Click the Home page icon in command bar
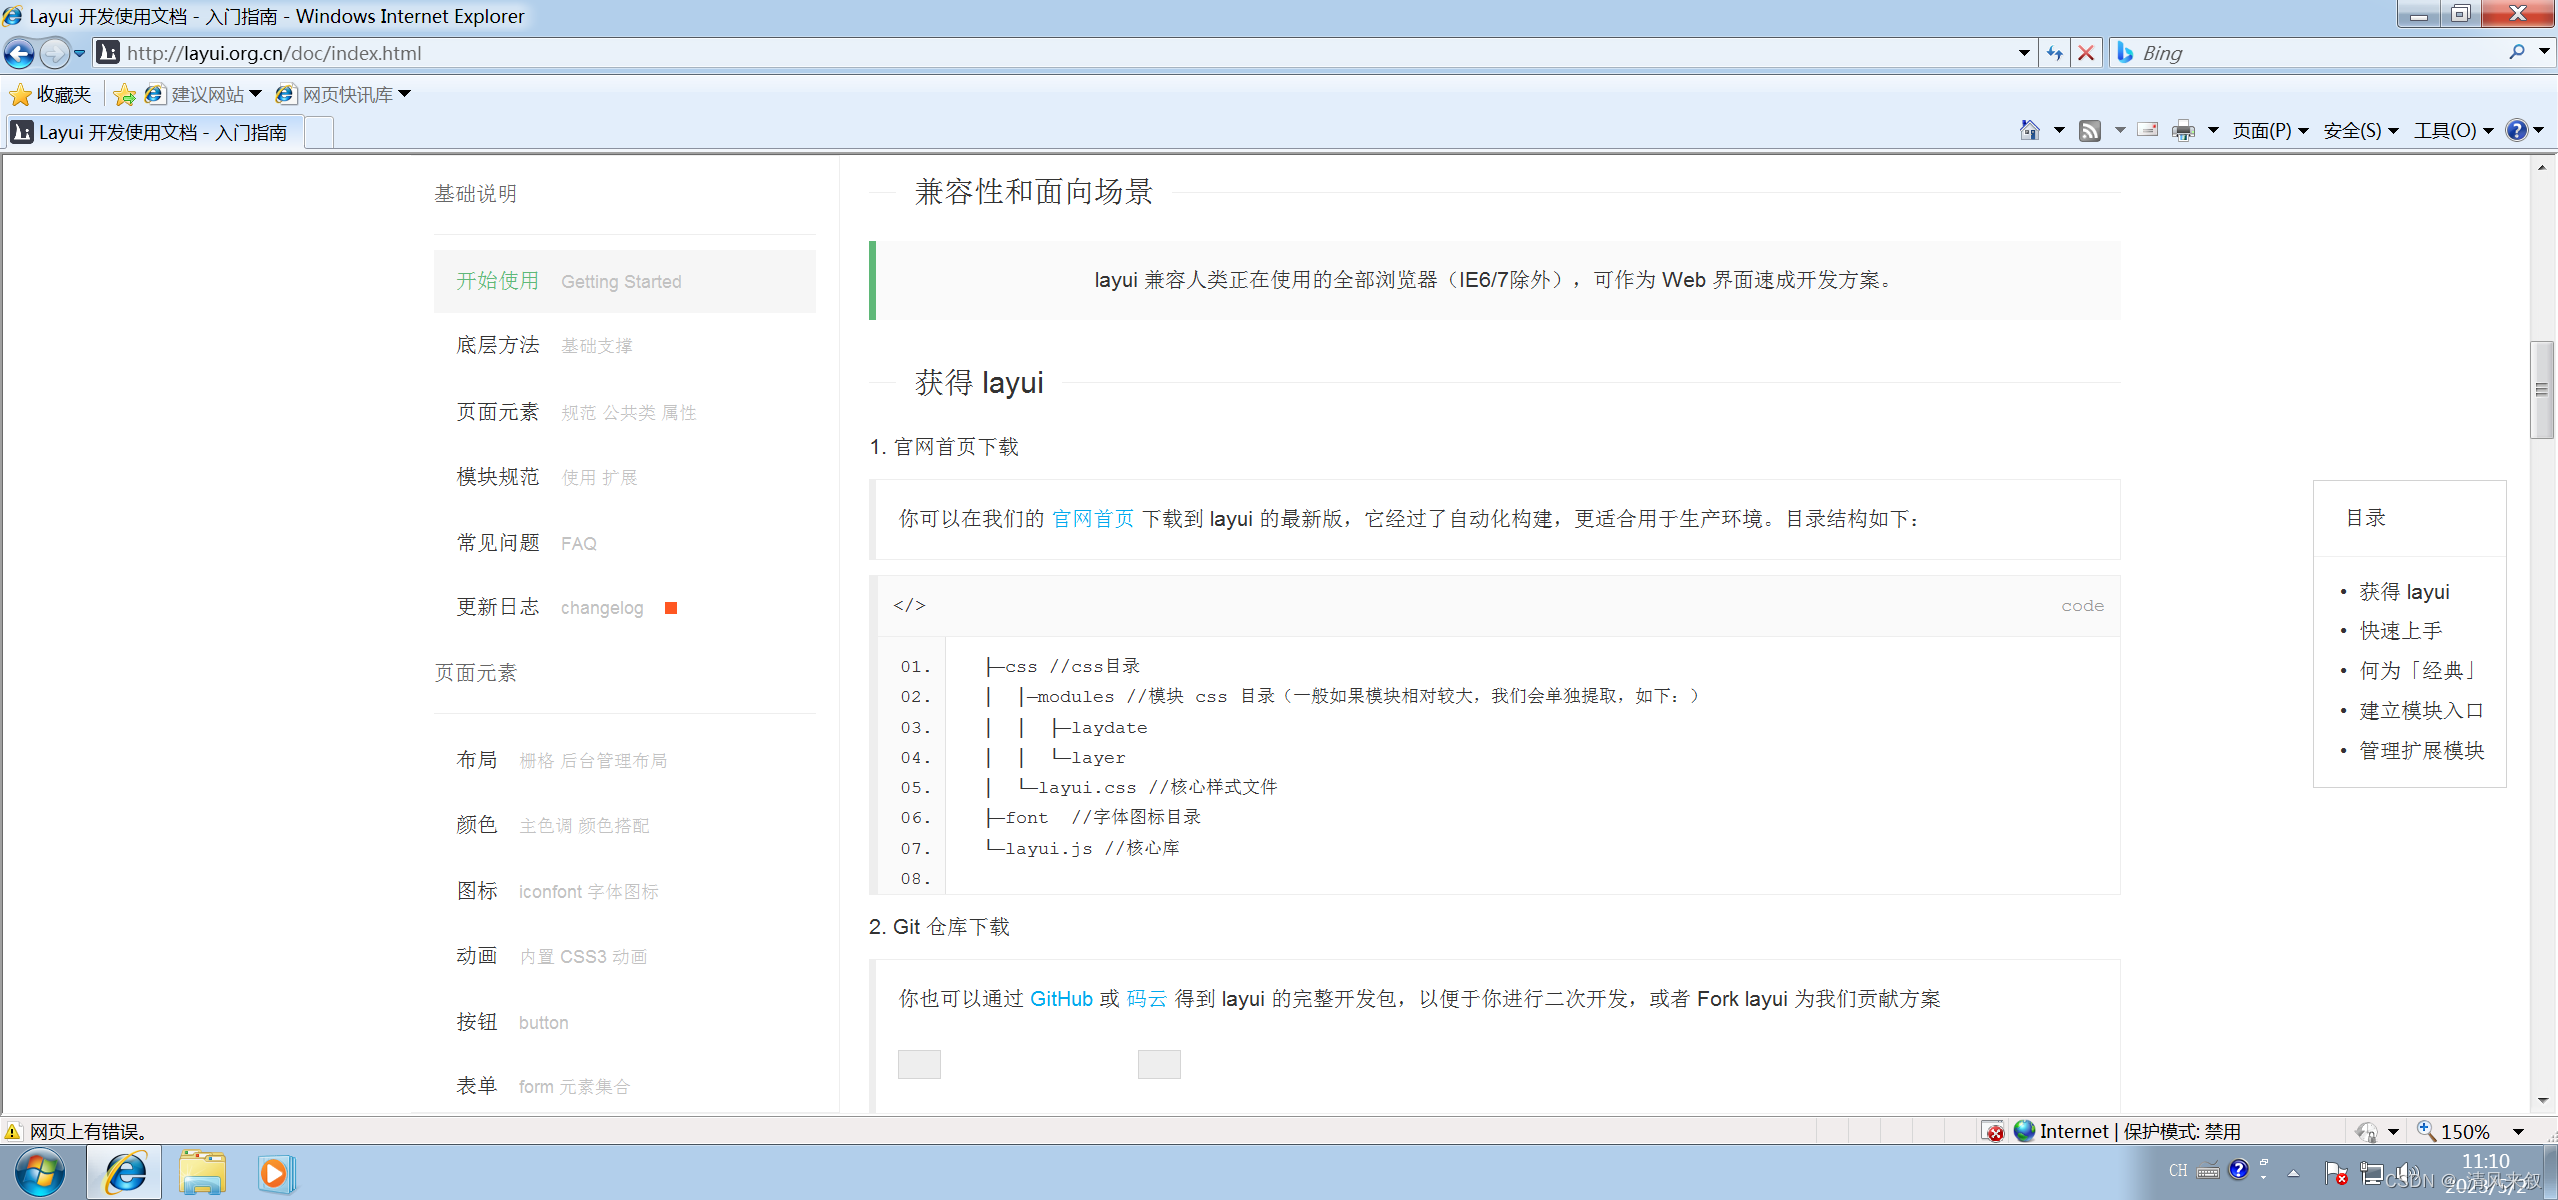 click(x=2029, y=130)
